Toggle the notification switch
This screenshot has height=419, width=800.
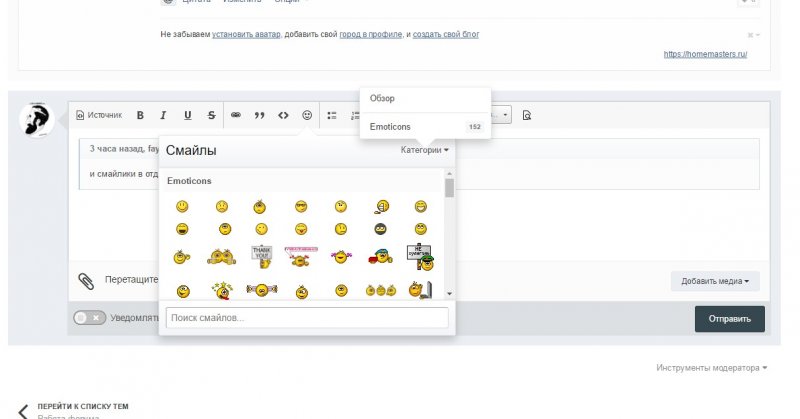tap(89, 318)
